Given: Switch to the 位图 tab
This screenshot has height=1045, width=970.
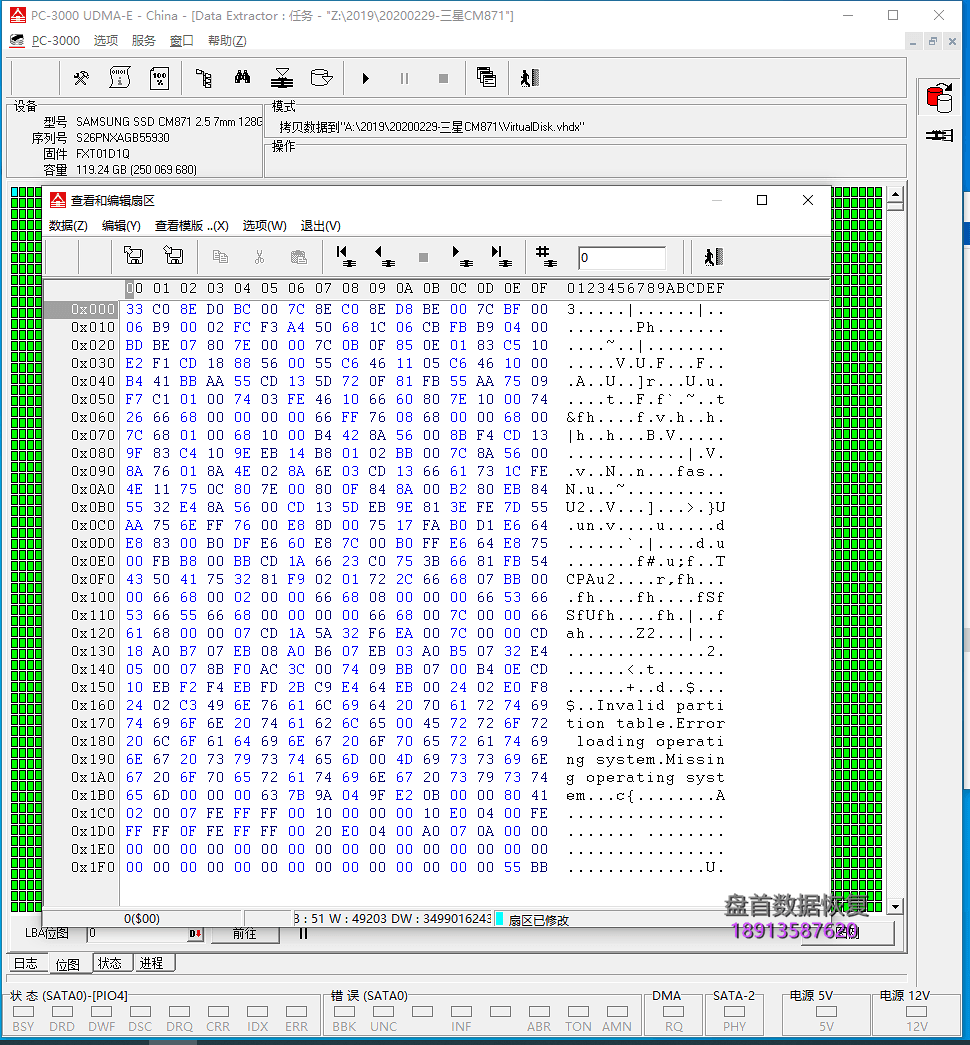Looking at the screenshot, I should click(x=68, y=964).
